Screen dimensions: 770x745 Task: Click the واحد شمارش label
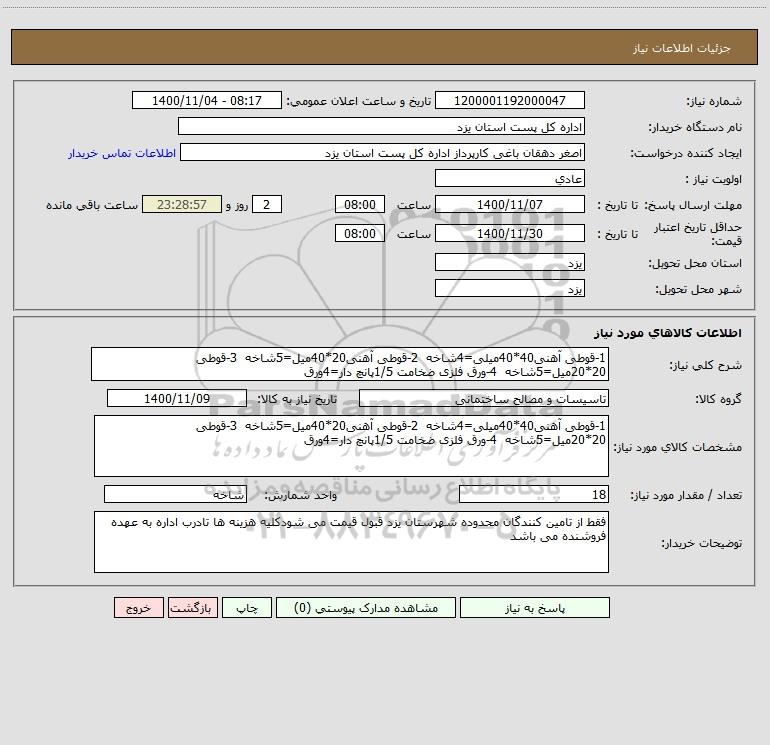point(301,495)
